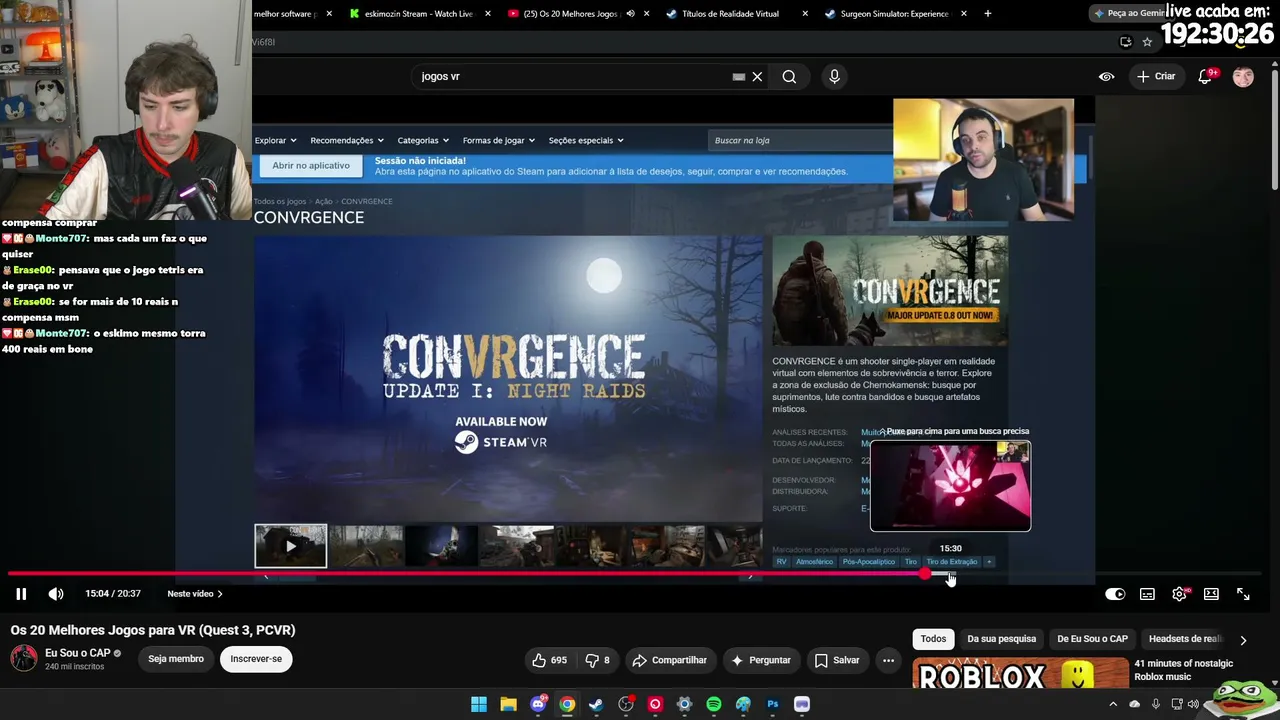Select the 'De Eu Sou o CAP' chip
The height and width of the screenshot is (720, 1280).
[1092, 639]
